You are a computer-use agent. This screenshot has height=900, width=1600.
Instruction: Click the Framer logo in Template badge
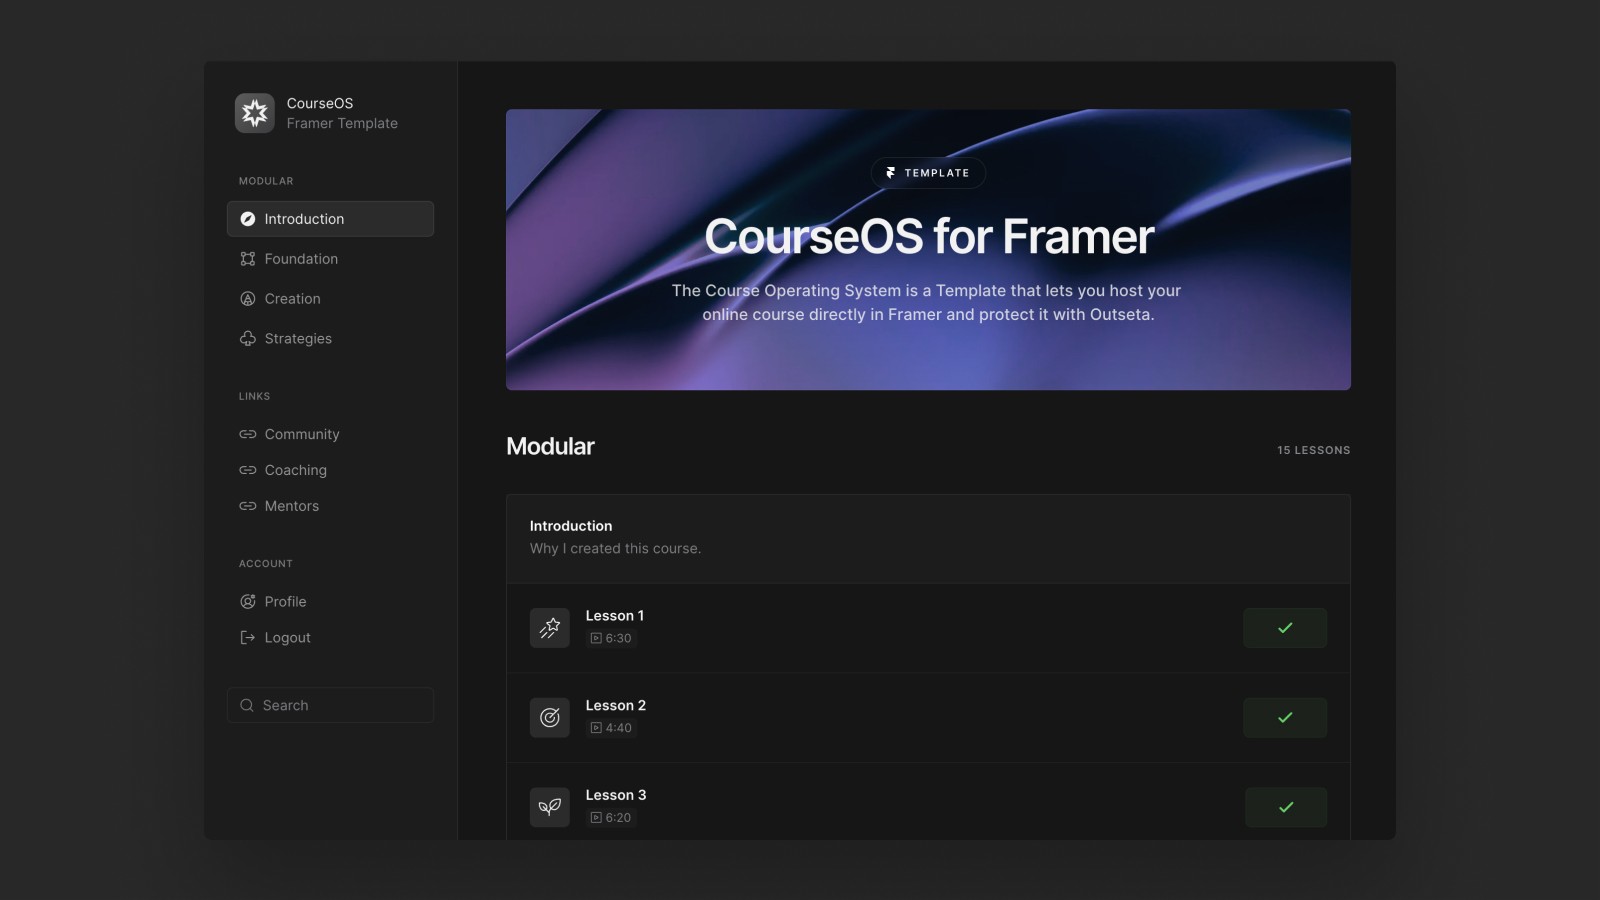tap(891, 173)
